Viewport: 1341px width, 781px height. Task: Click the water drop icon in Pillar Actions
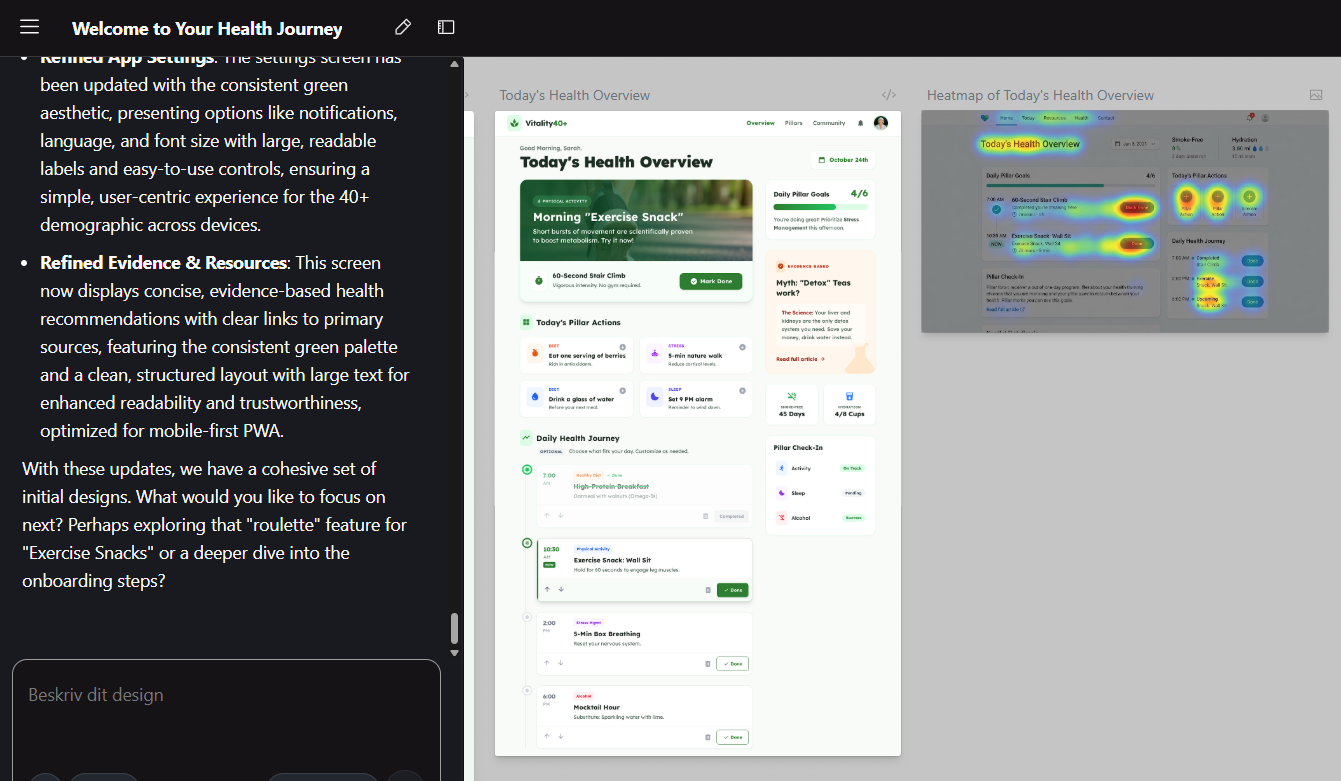coord(535,397)
